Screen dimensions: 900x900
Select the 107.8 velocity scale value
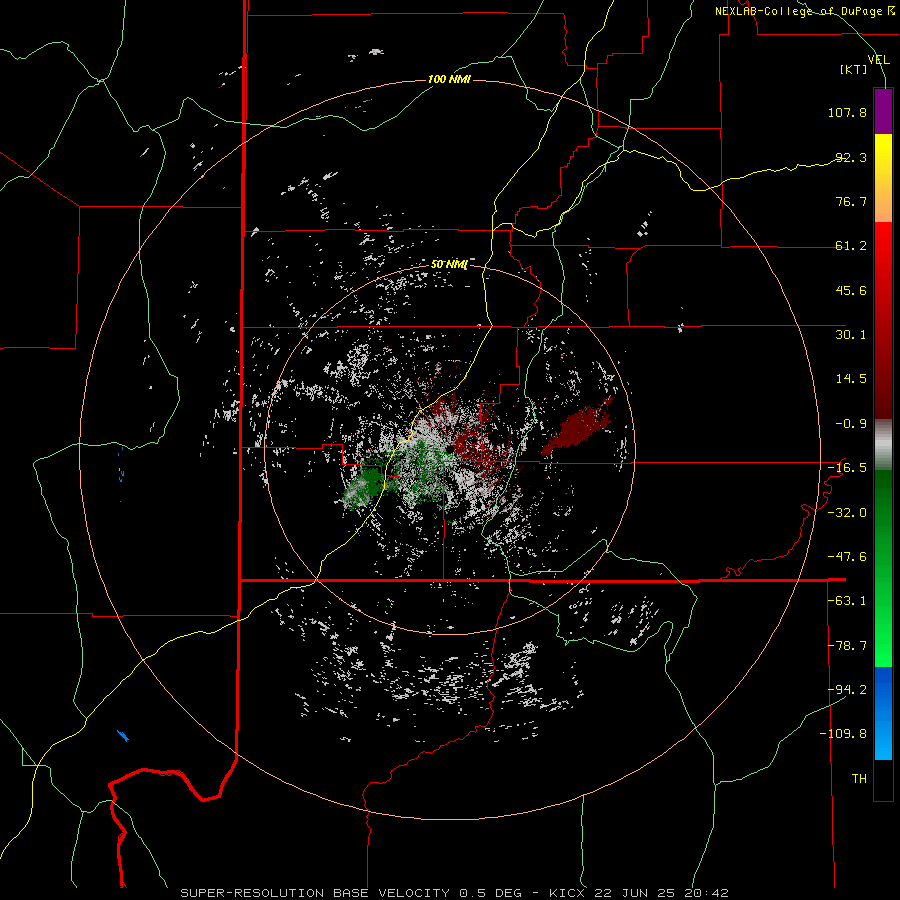847,112
